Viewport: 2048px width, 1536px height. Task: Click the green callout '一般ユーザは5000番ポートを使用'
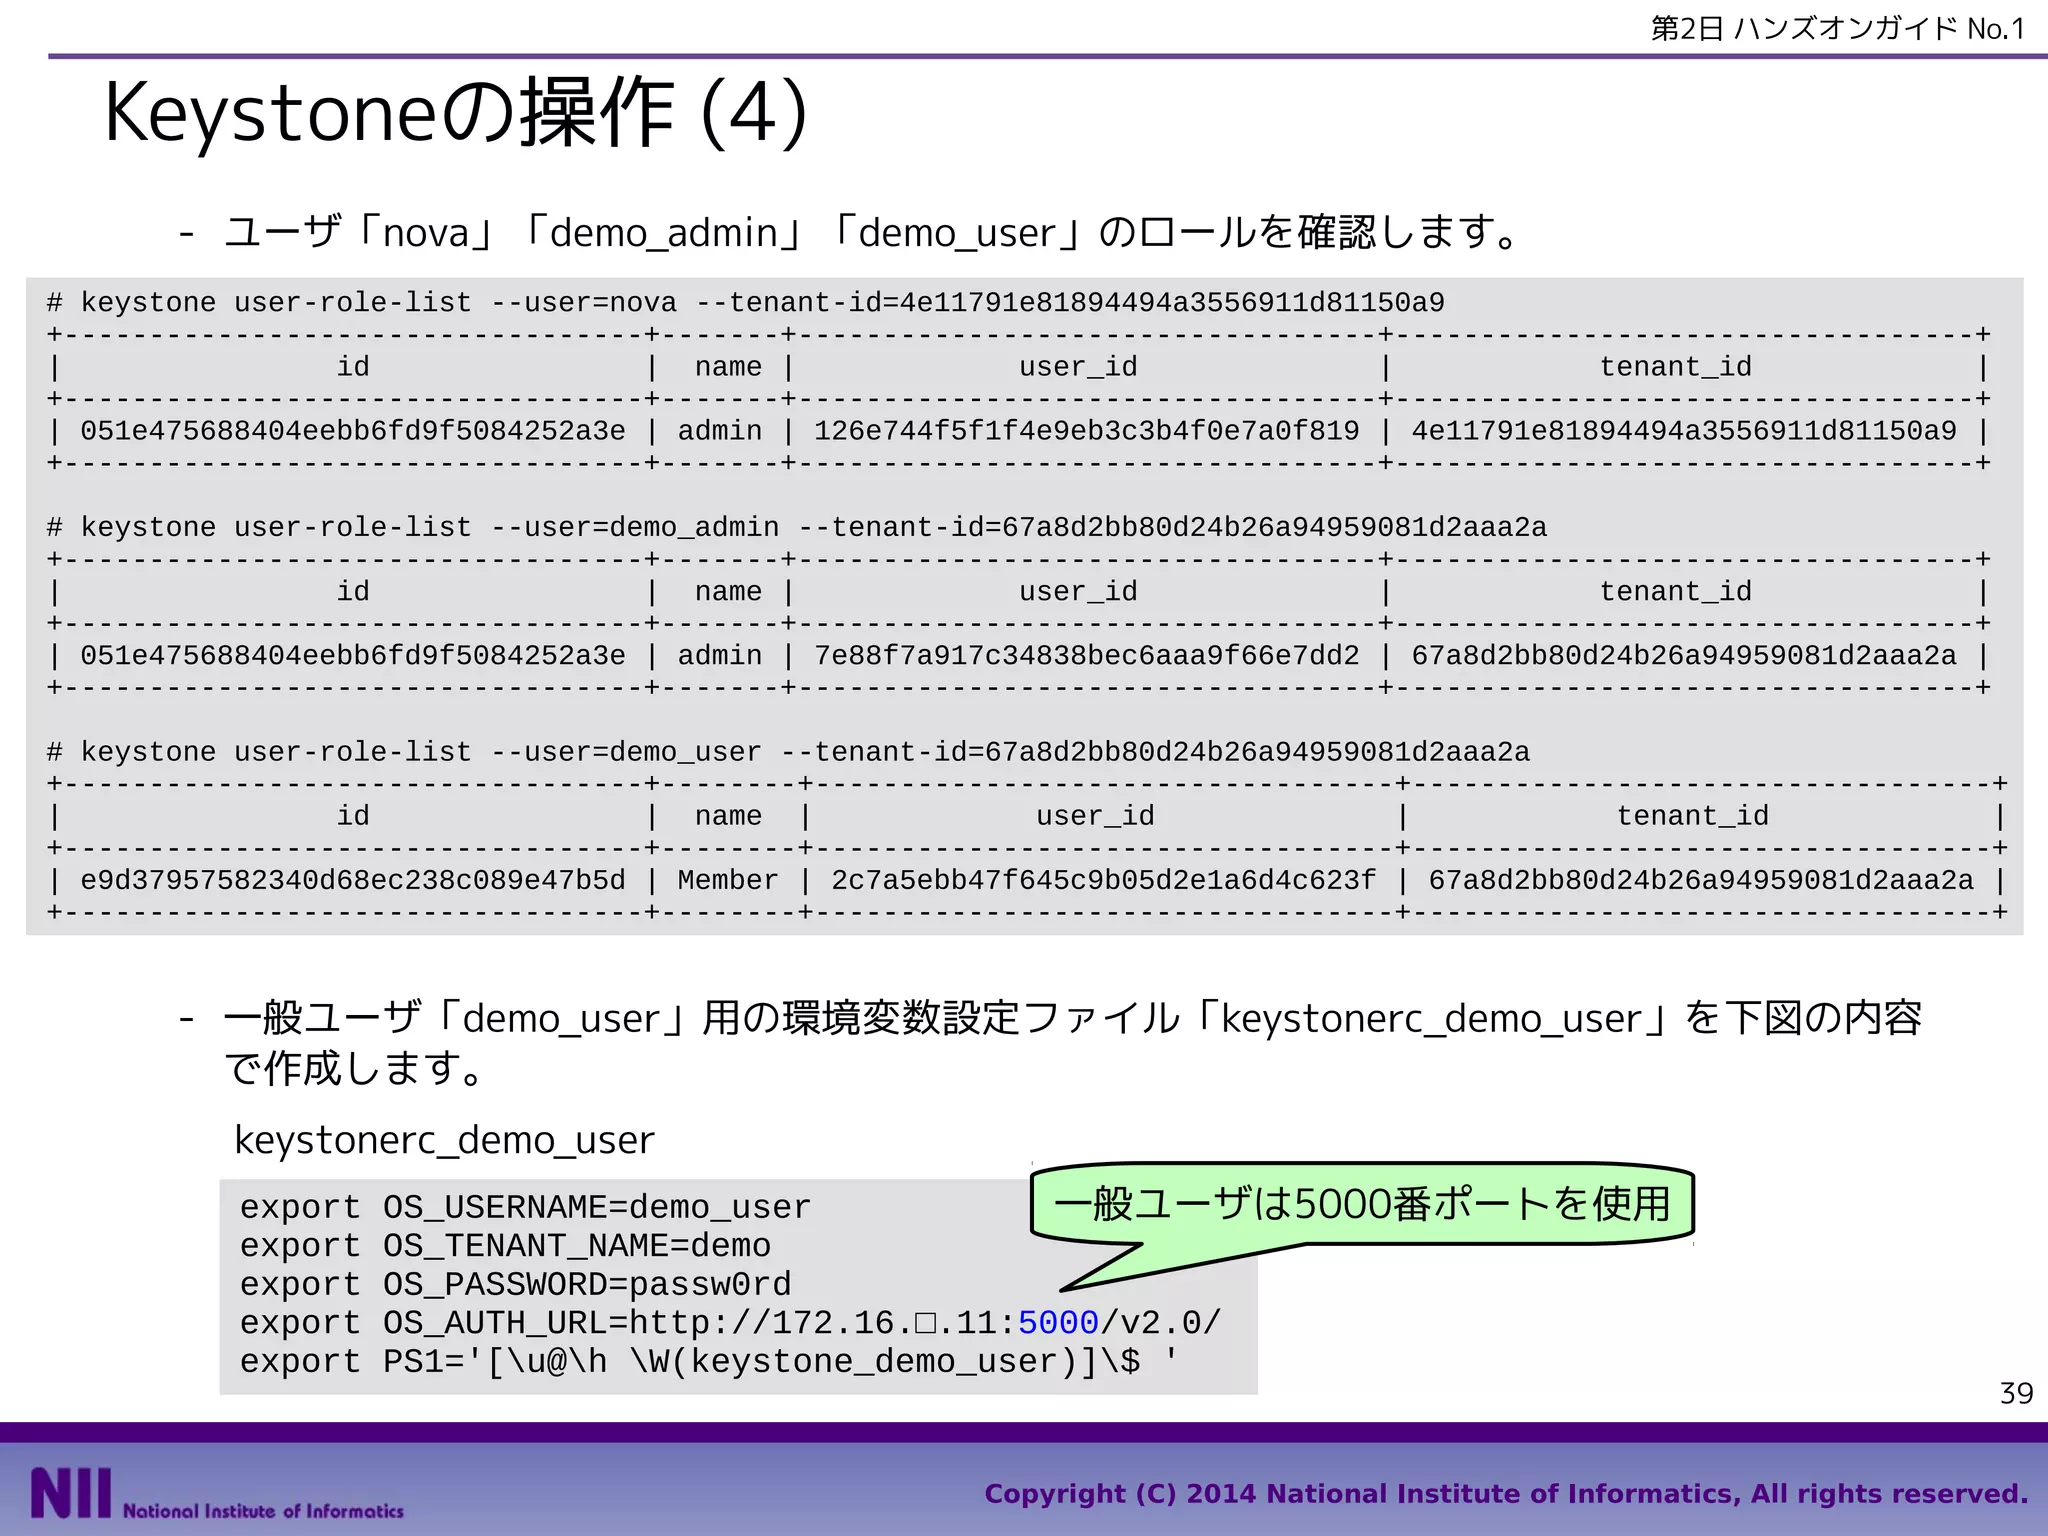(1362, 1204)
